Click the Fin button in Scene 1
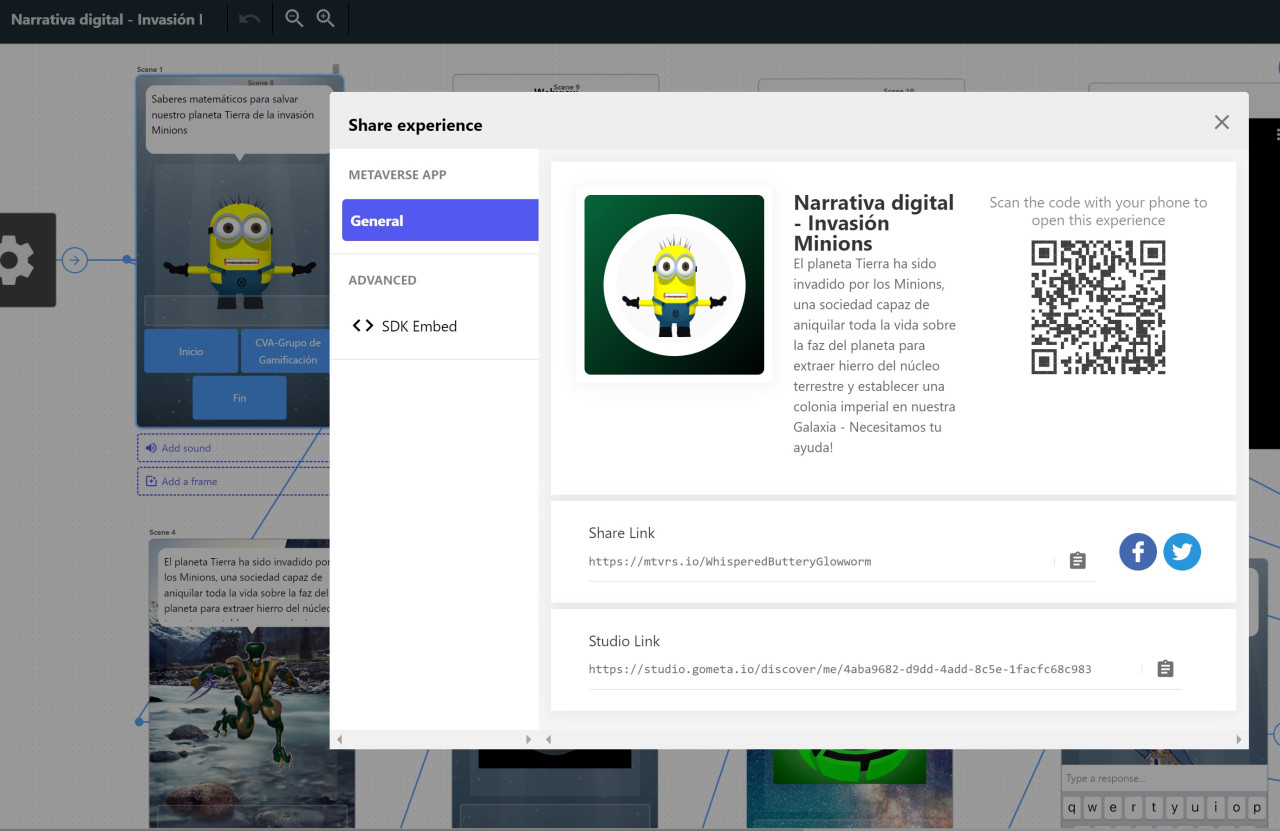1280x831 pixels. point(239,397)
